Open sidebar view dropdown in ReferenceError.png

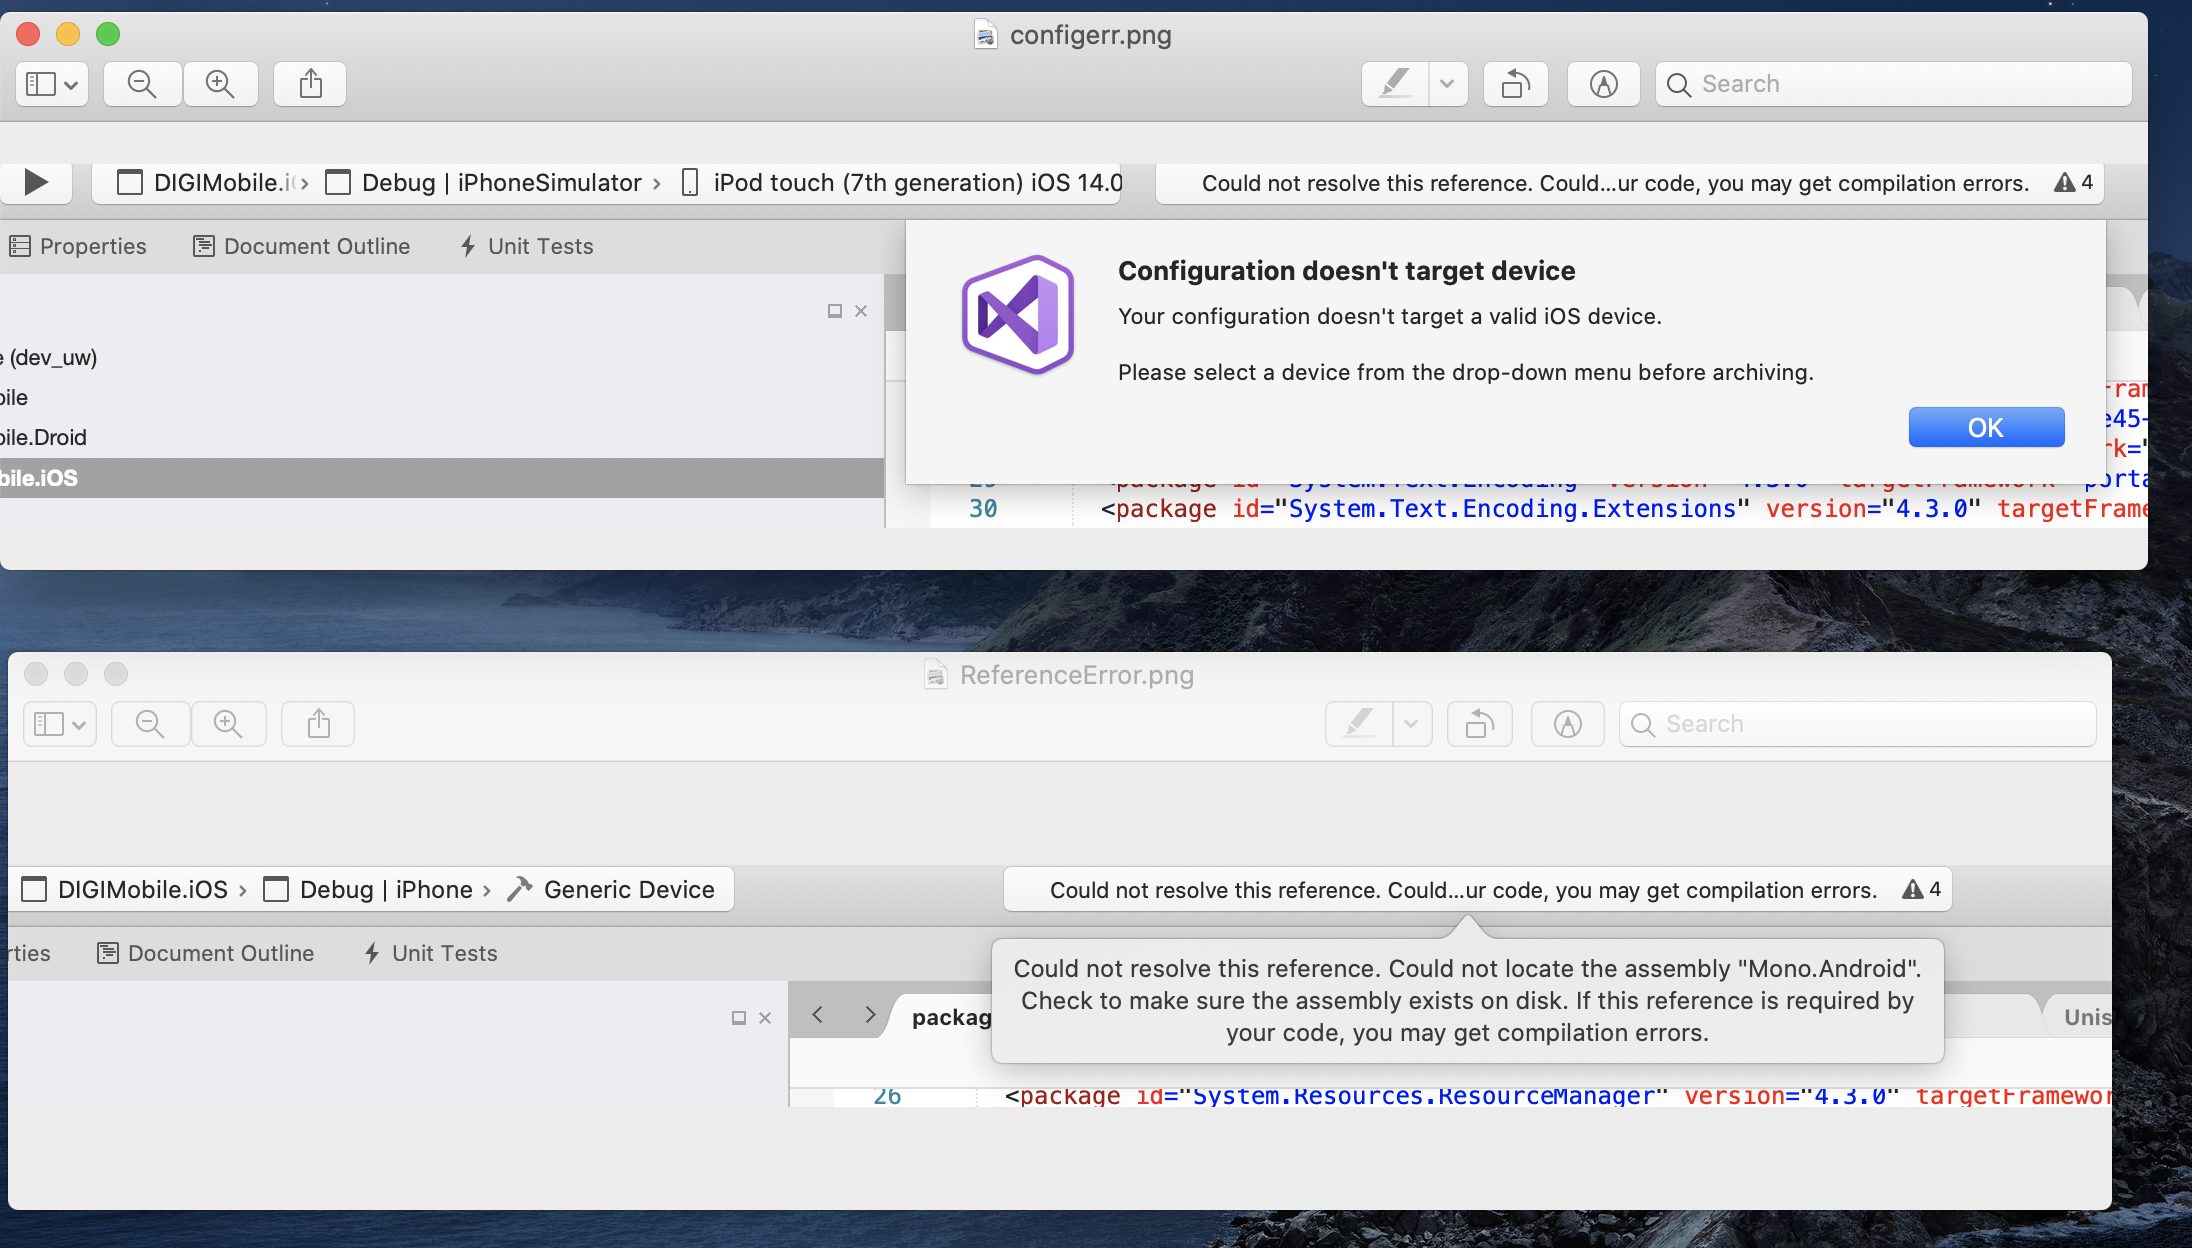coord(60,724)
